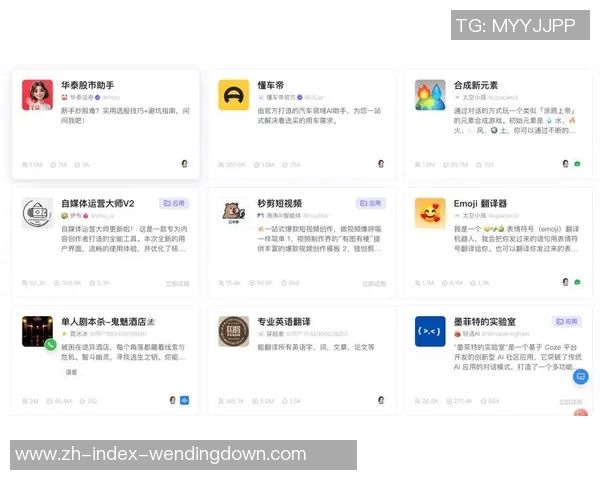Open the 专业英语翻译 title
The height and width of the screenshot is (480, 600).
[284, 322]
